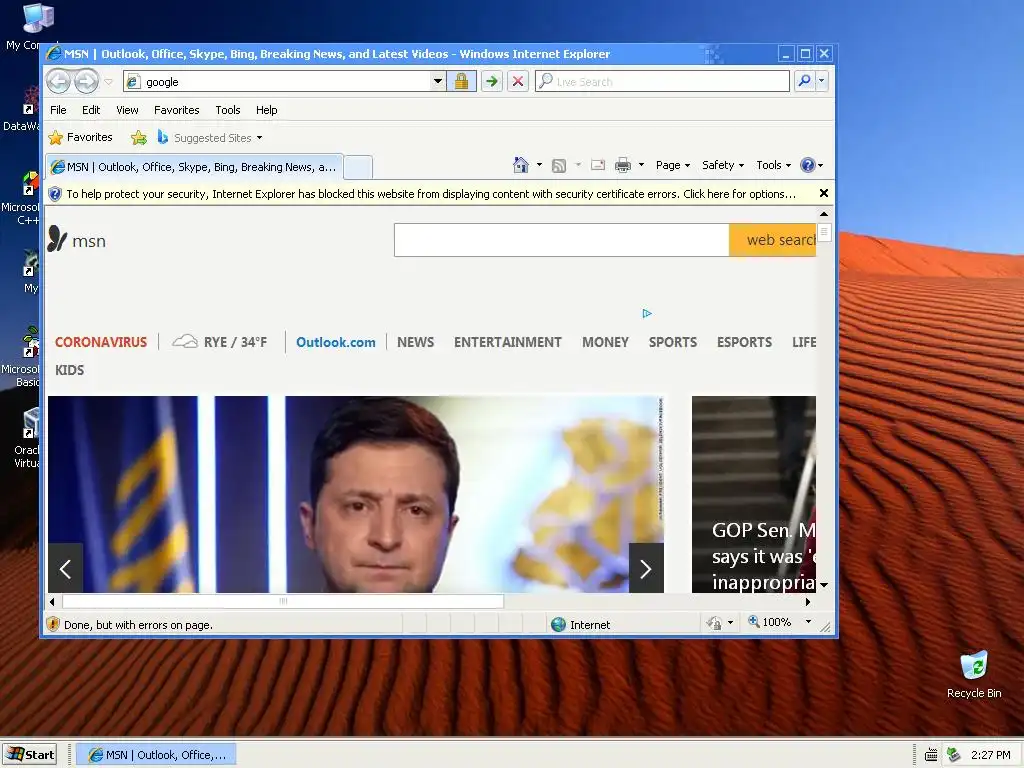Click the MSN web search text box
The width and height of the screenshot is (1024, 768).
click(x=562, y=240)
